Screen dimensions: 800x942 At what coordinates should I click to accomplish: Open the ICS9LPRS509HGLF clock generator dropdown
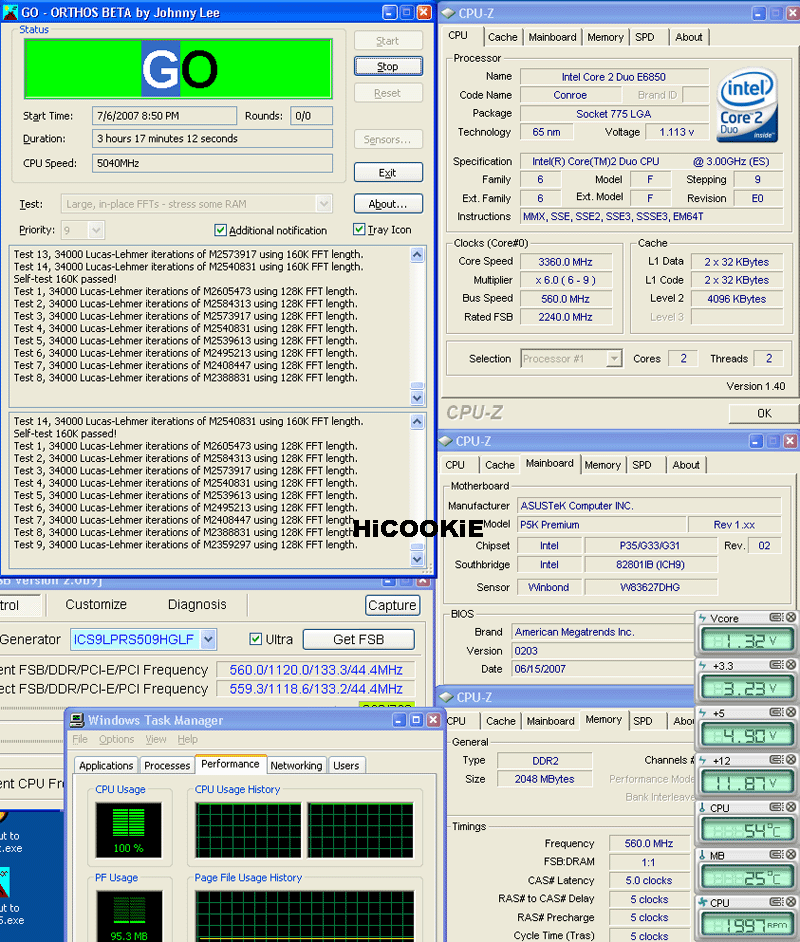click(208, 639)
